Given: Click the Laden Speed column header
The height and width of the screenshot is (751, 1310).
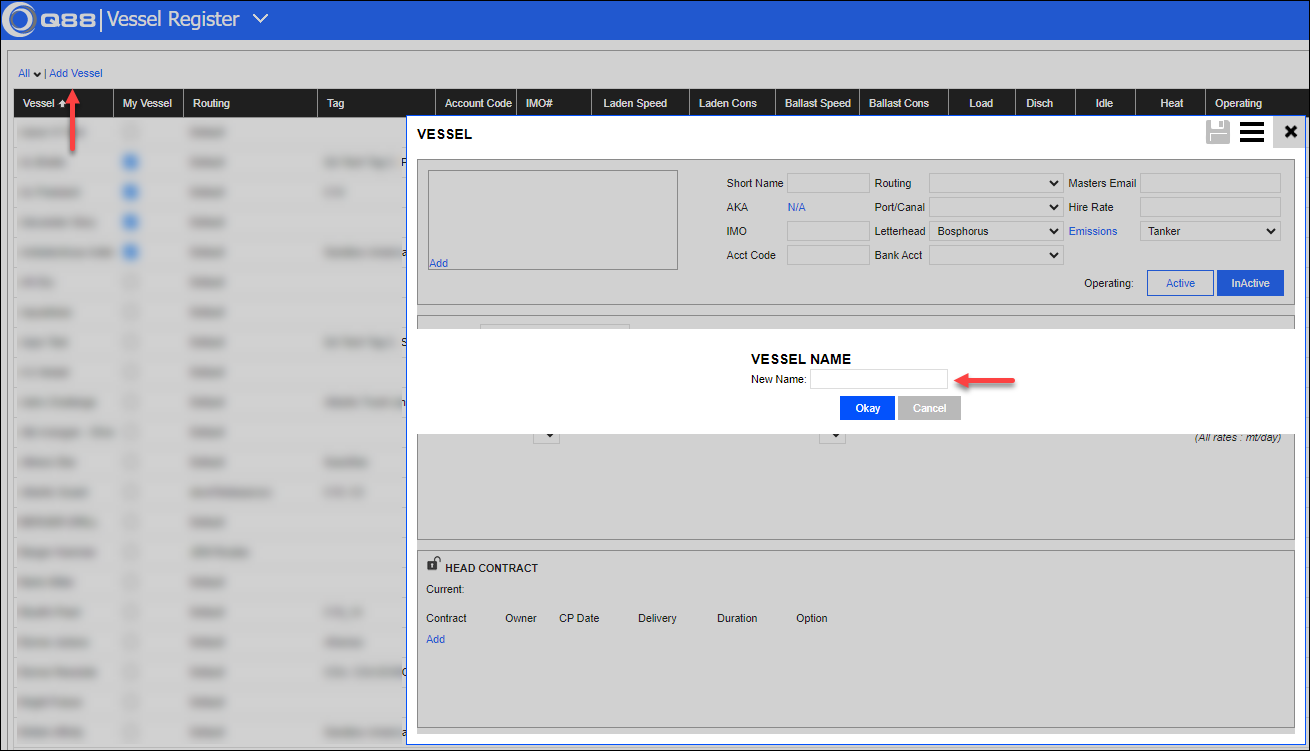Looking at the screenshot, I should coord(635,103).
